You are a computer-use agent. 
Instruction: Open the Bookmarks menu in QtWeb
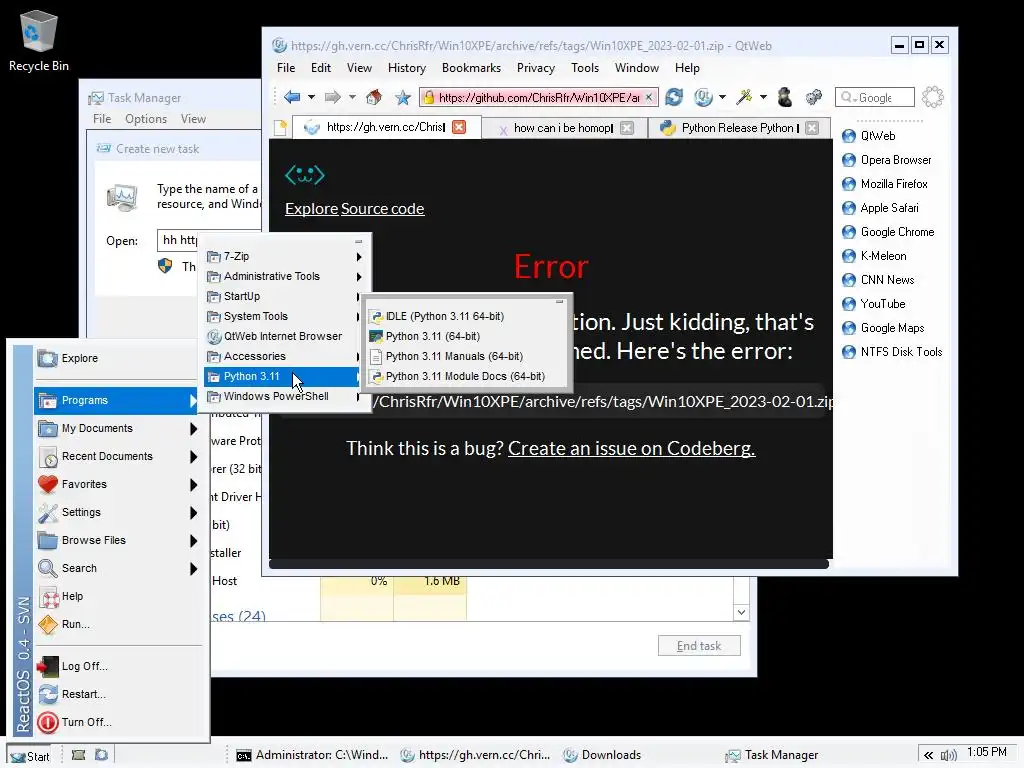471,68
